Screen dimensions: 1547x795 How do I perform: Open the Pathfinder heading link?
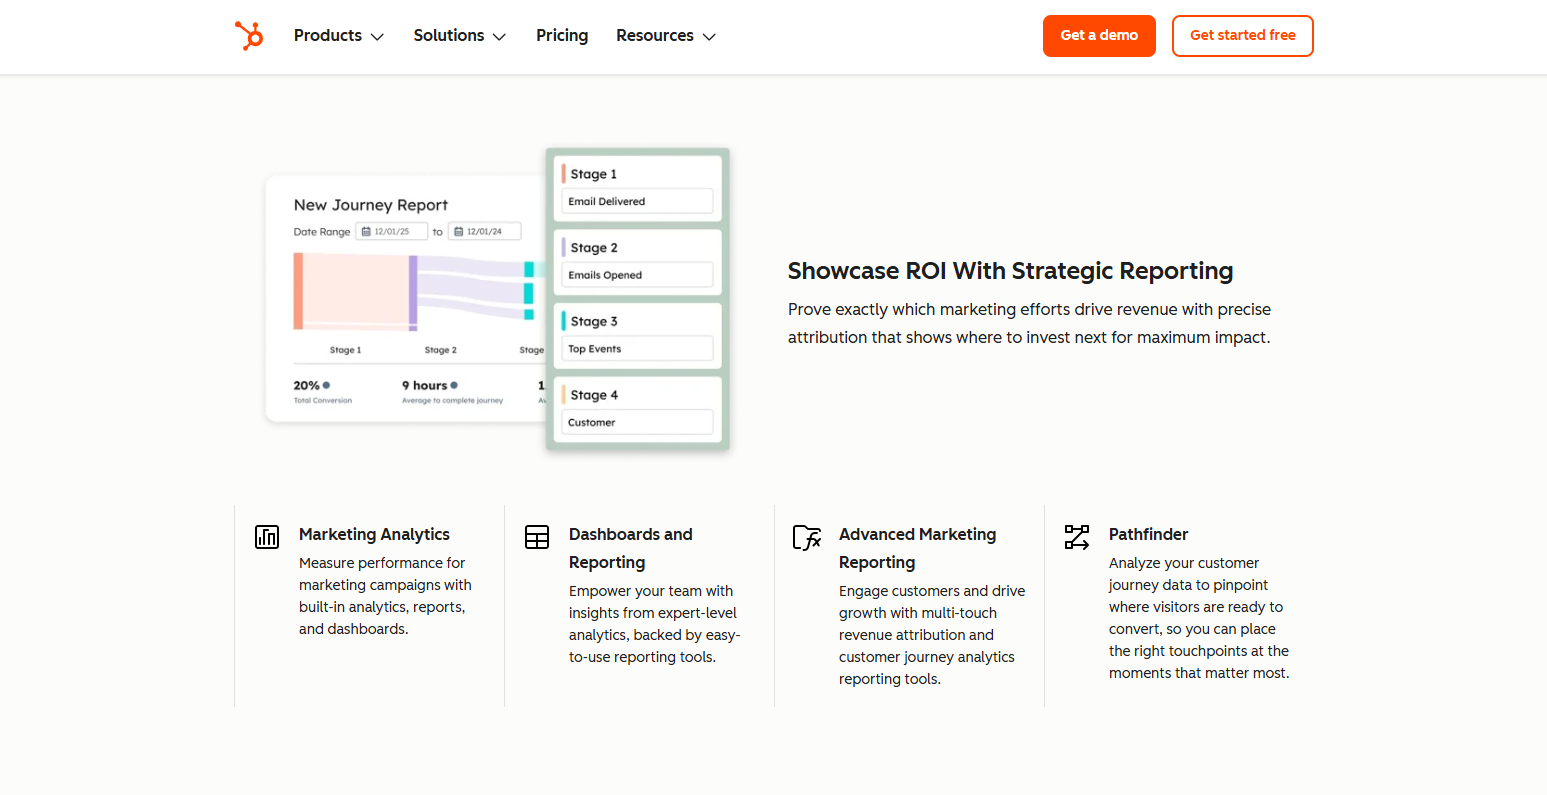pyautogui.click(x=1148, y=535)
